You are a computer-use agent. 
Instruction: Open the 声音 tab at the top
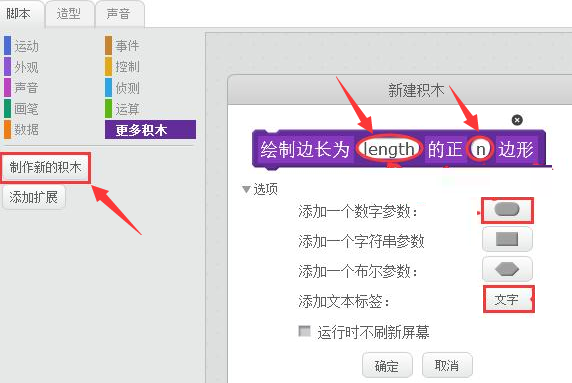click(x=119, y=14)
